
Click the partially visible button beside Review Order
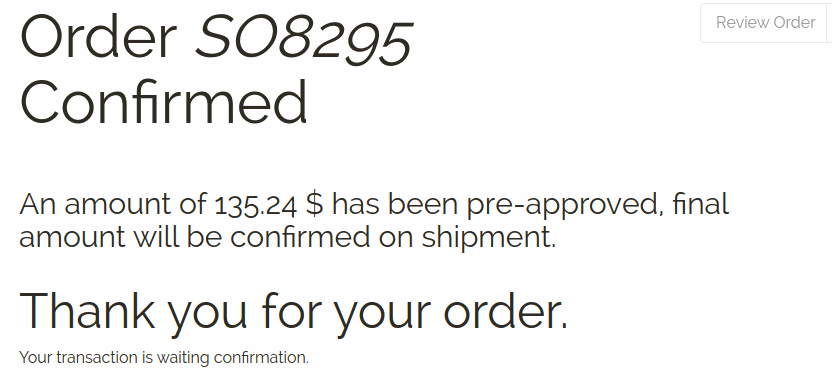tap(829, 23)
